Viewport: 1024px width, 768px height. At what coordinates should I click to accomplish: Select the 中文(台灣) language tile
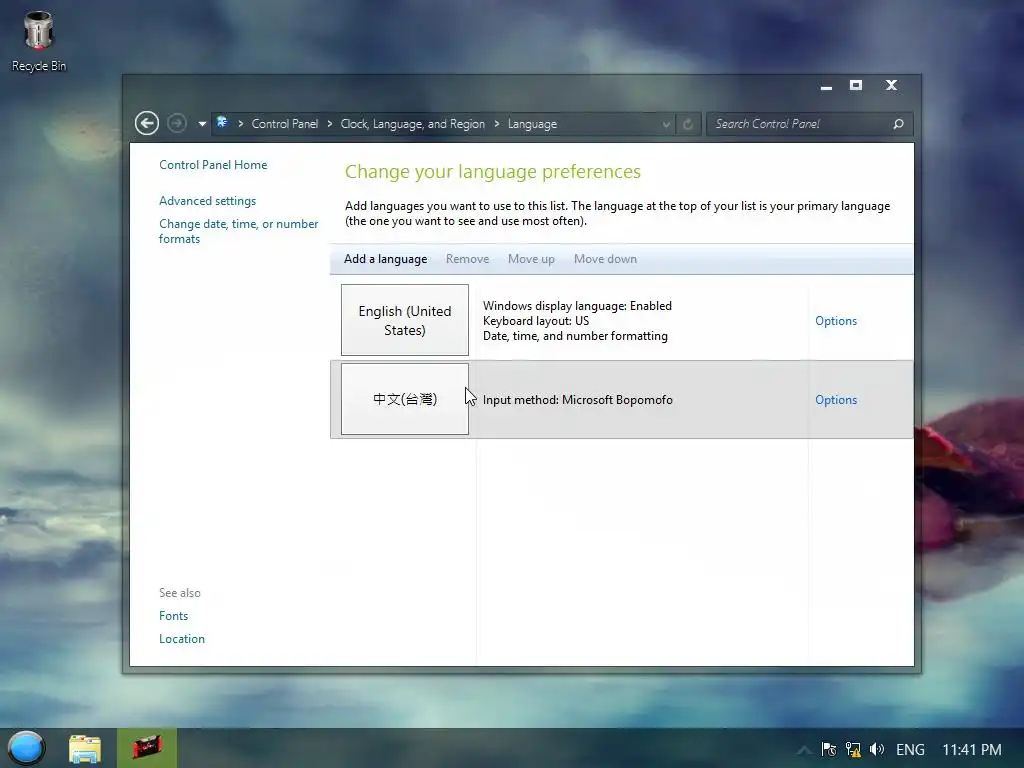405,399
